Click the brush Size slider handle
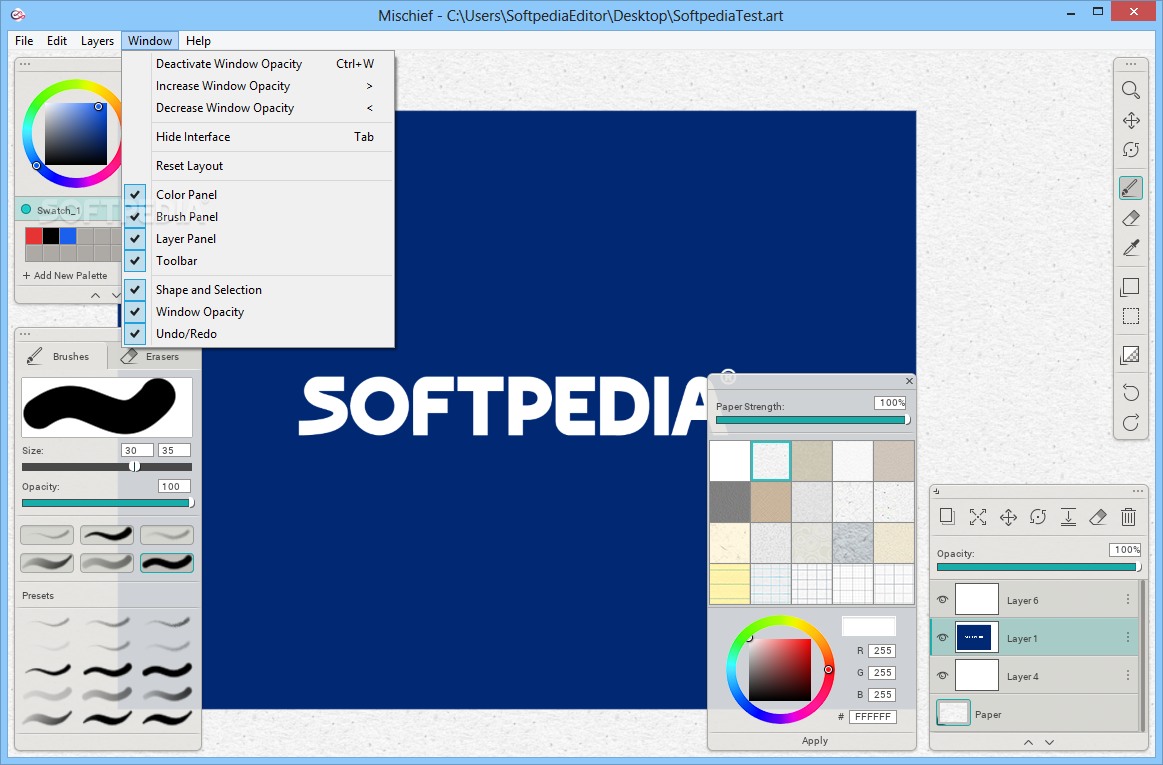The image size is (1163, 765). tap(134, 467)
